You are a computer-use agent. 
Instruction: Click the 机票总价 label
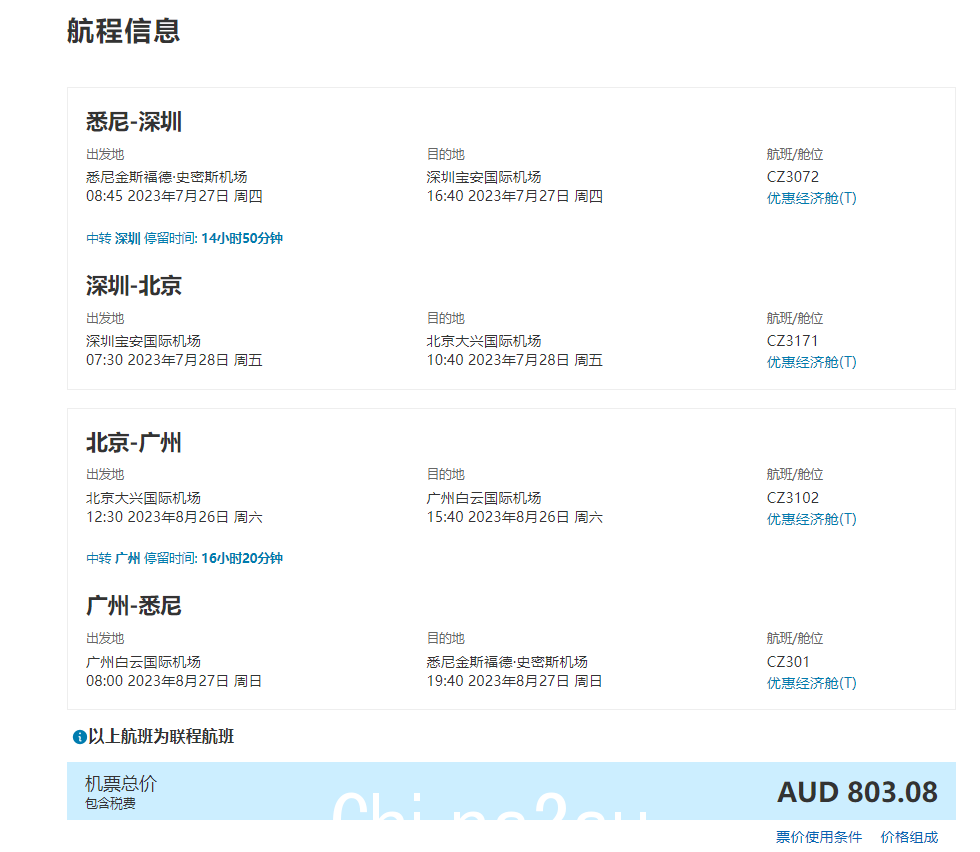click(x=121, y=783)
